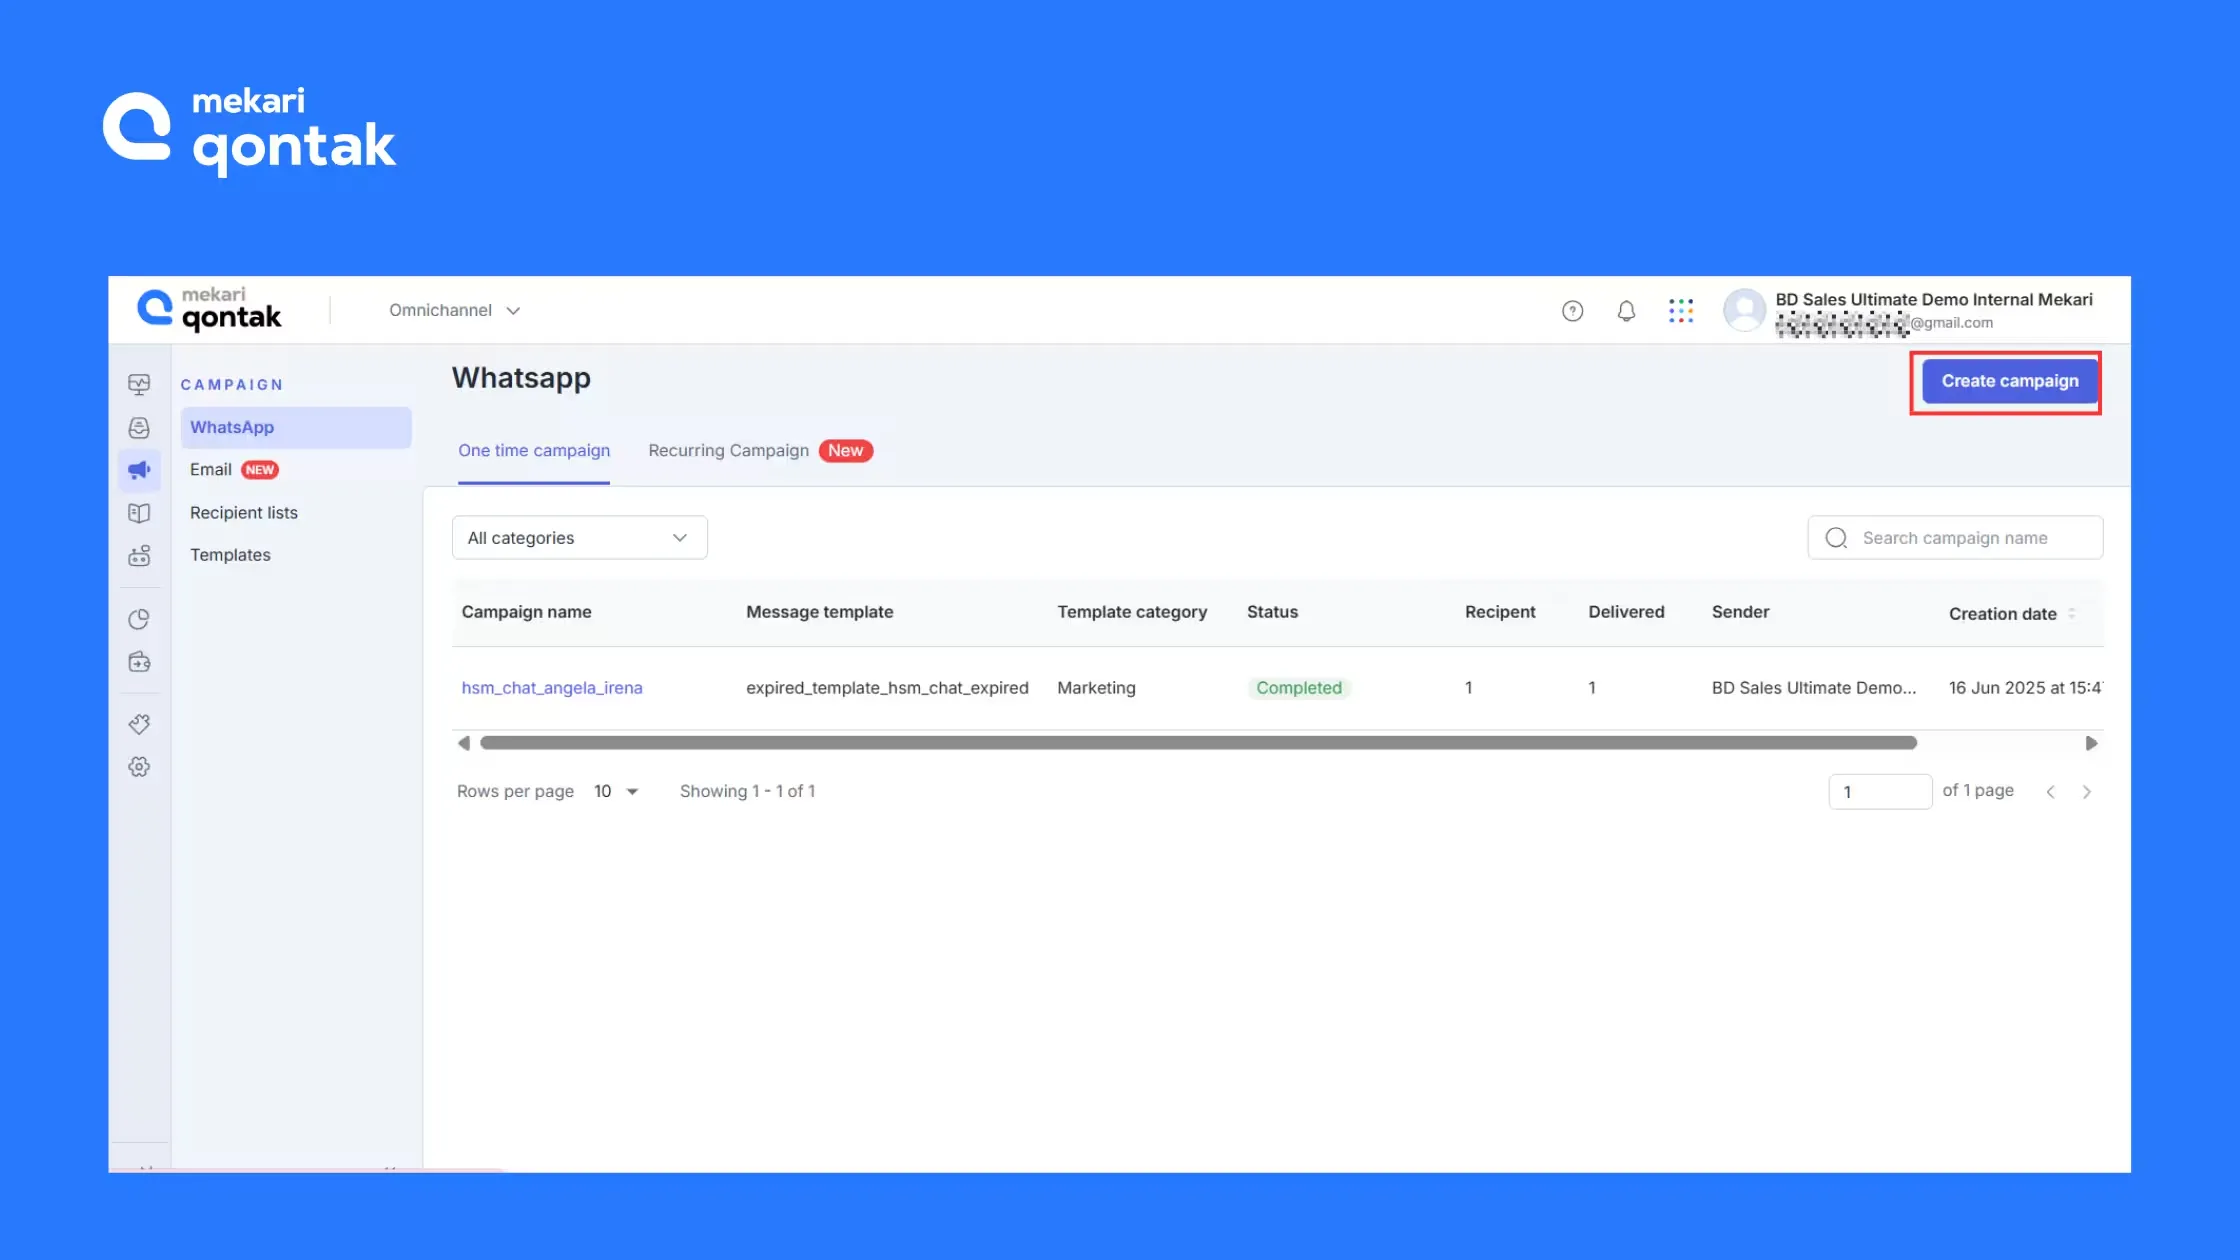Open the All categories dropdown
Image resolution: width=2240 pixels, height=1260 pixels.
pyautogui.click(x=579, y=538)
